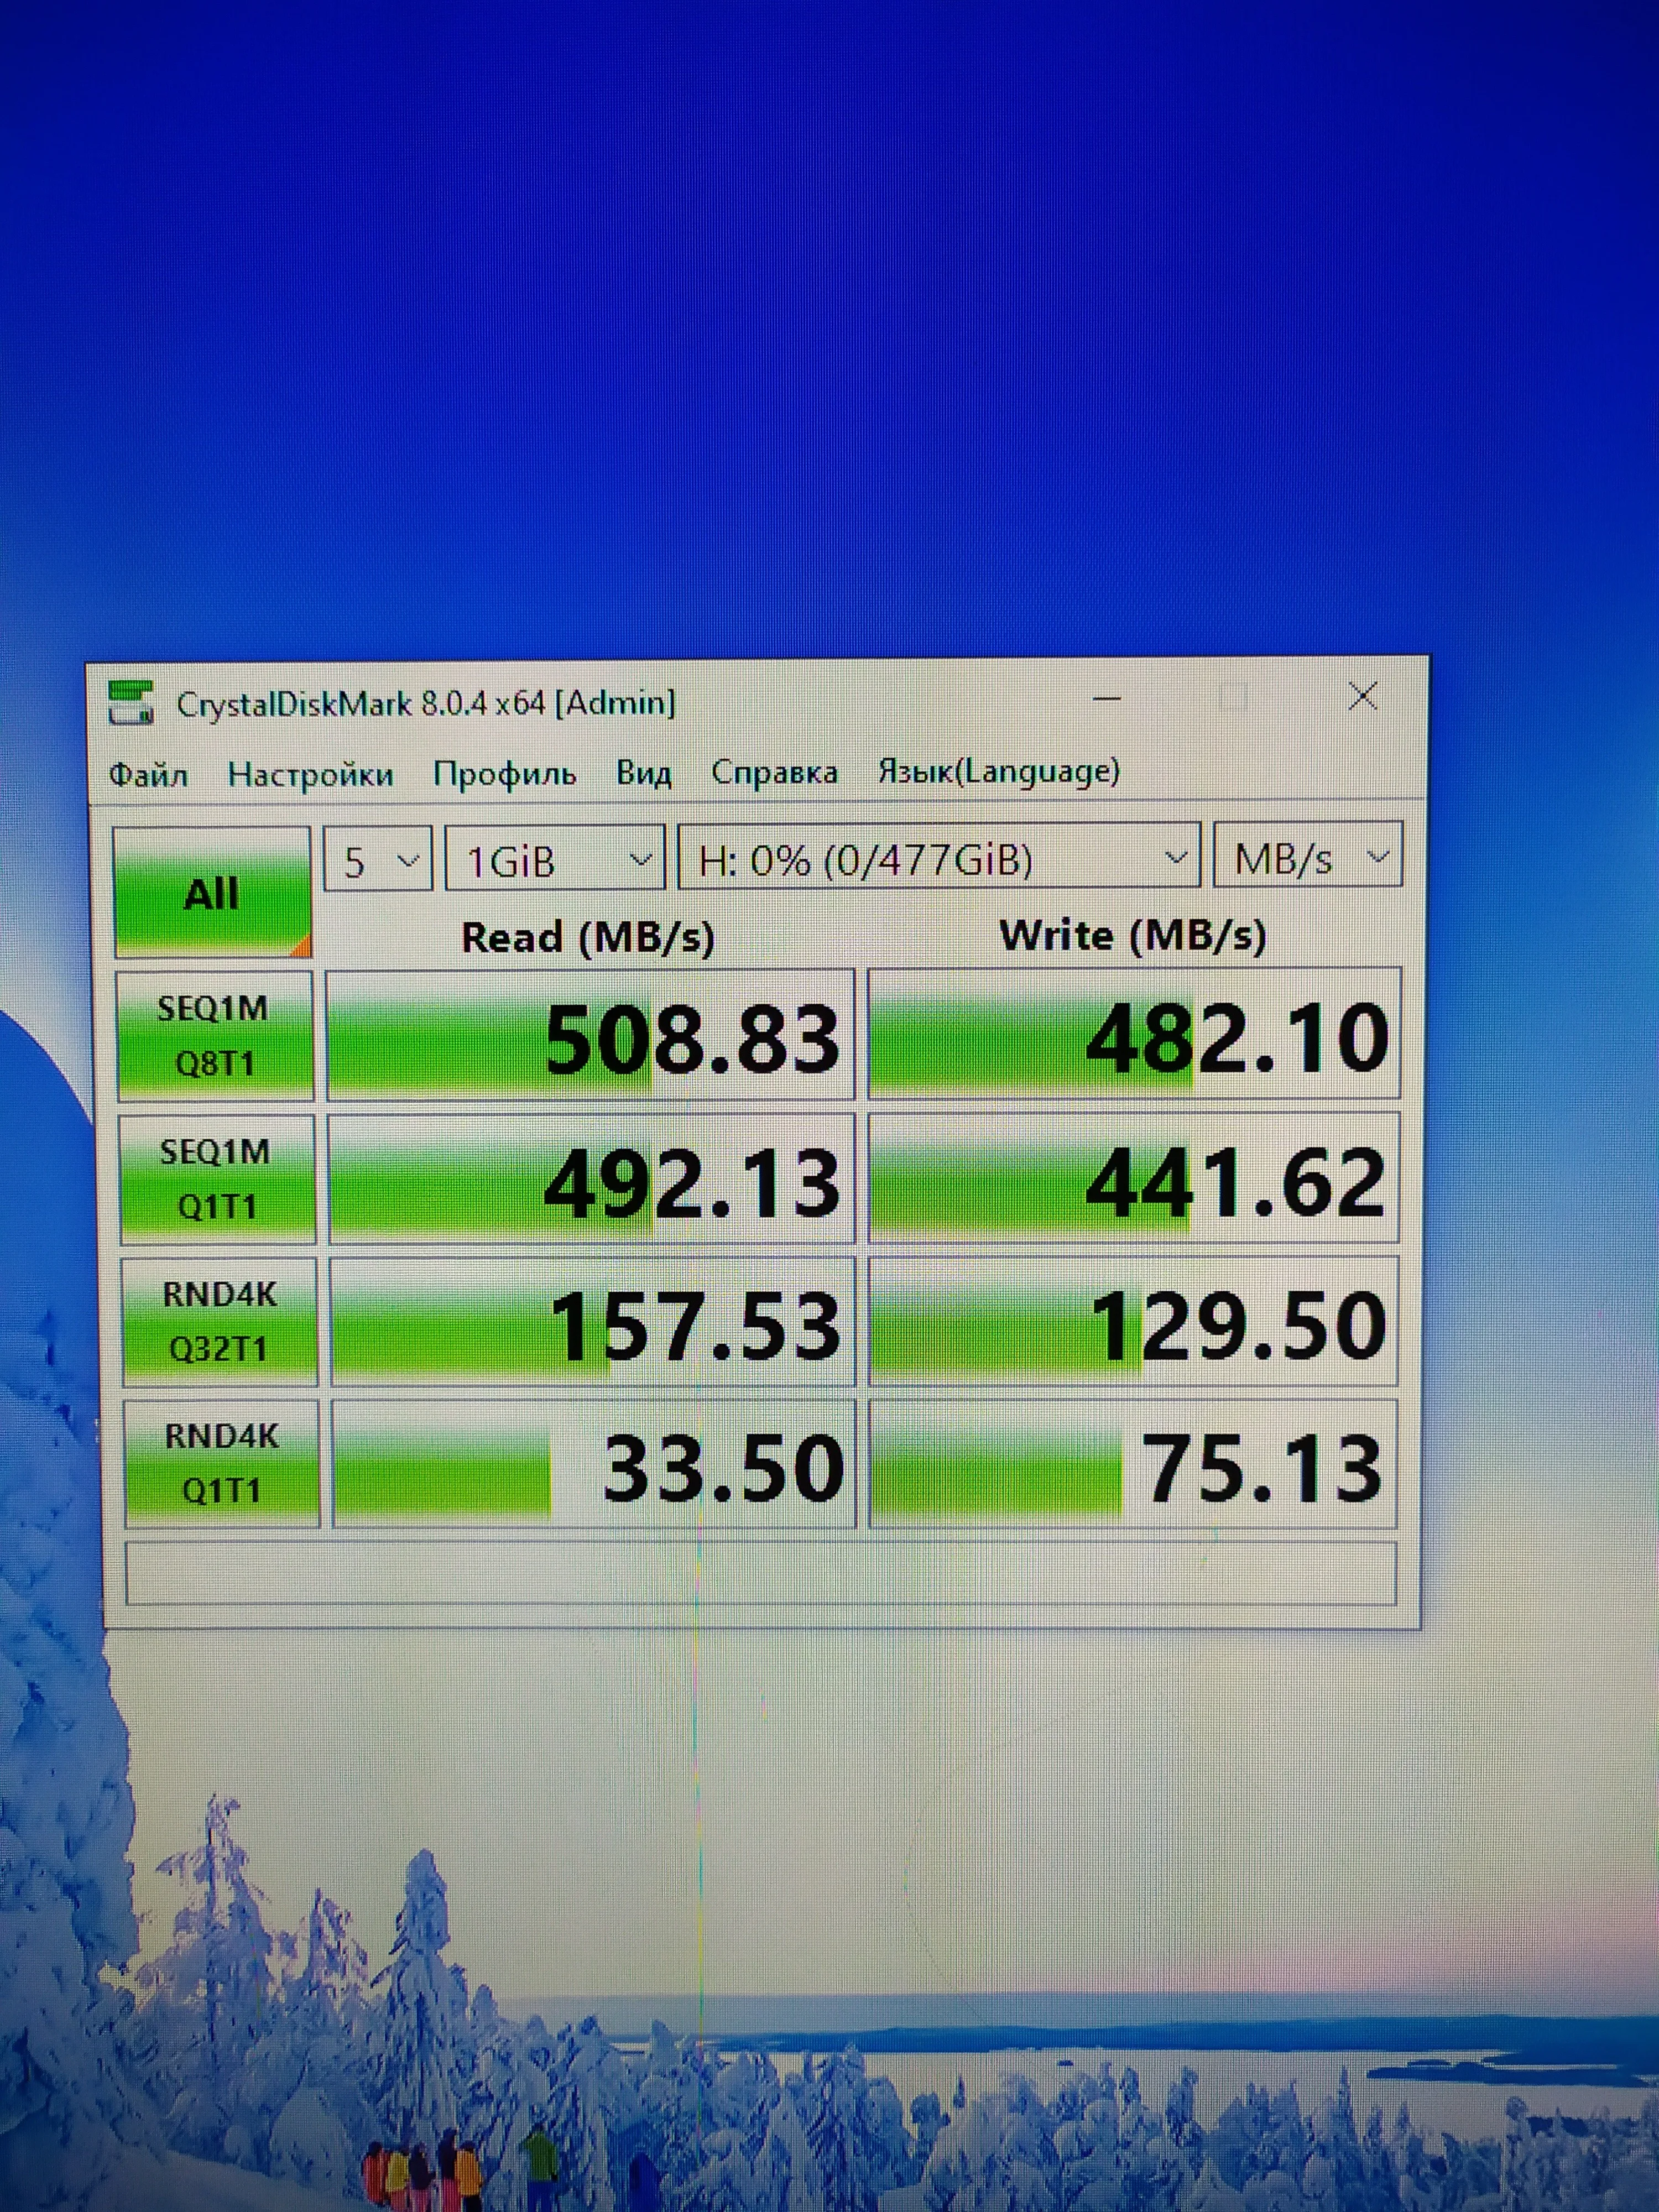Open the Язык(Language) menu
This screenshot has width=1659, height=2212.
point(998,771)
